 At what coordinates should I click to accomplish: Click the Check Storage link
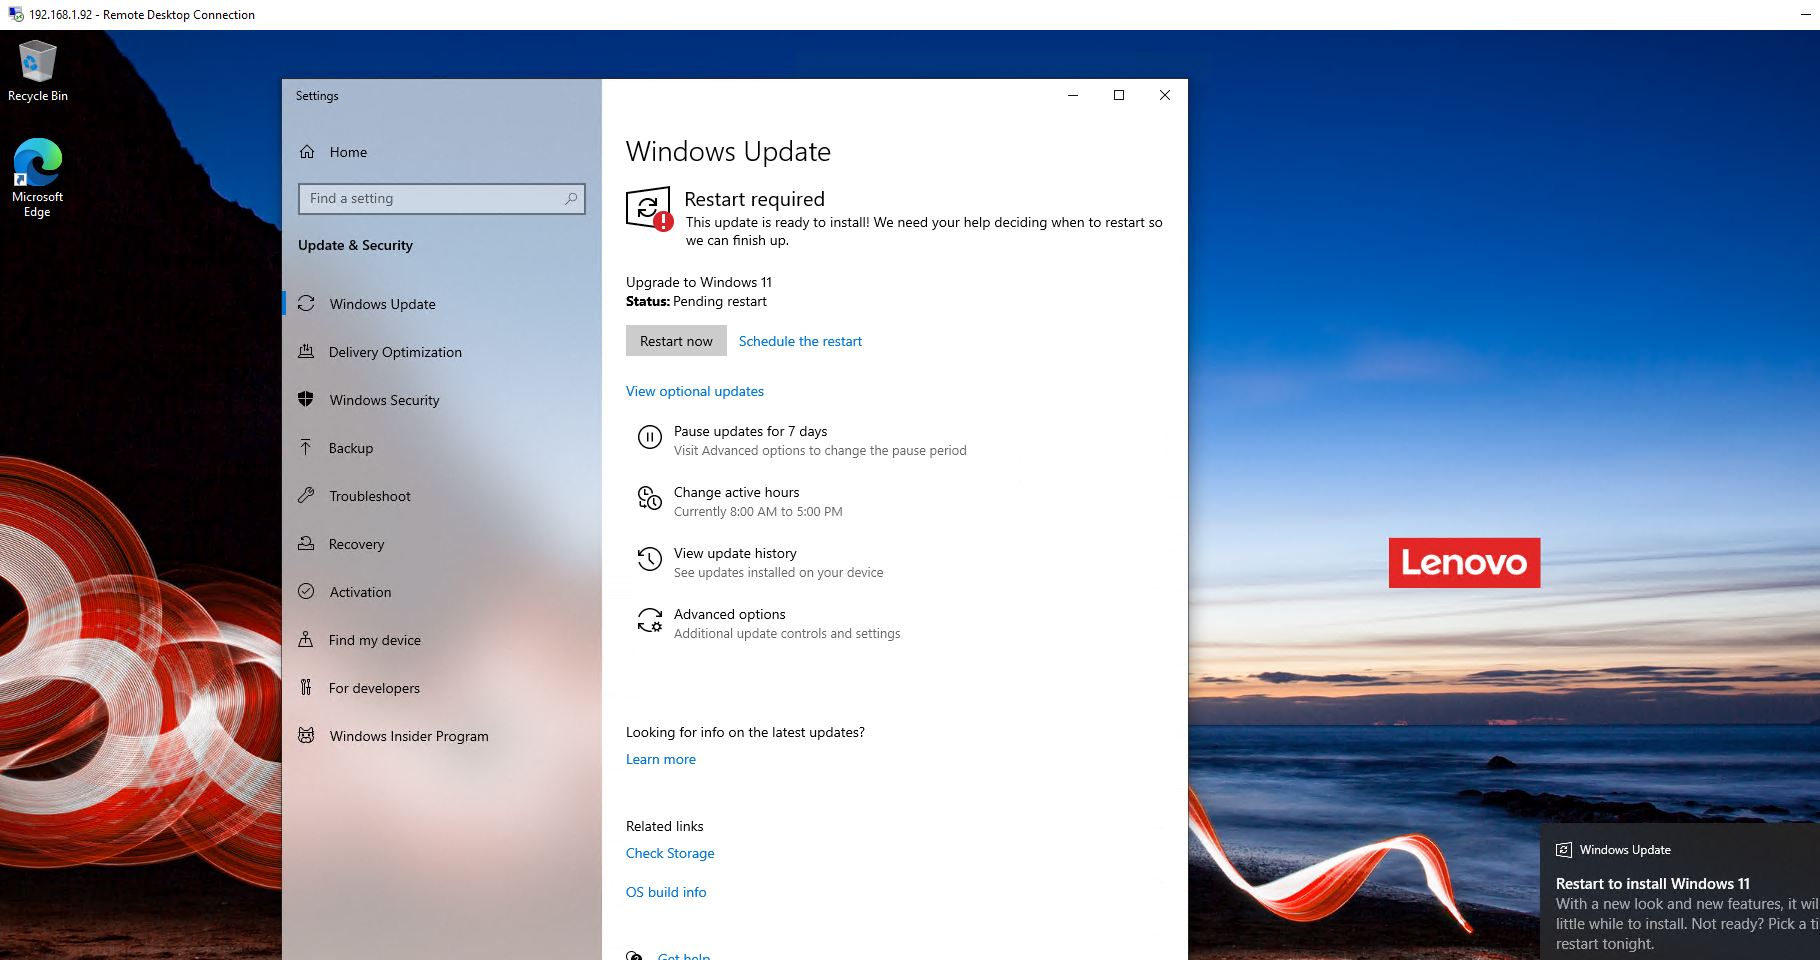(670, 853)
